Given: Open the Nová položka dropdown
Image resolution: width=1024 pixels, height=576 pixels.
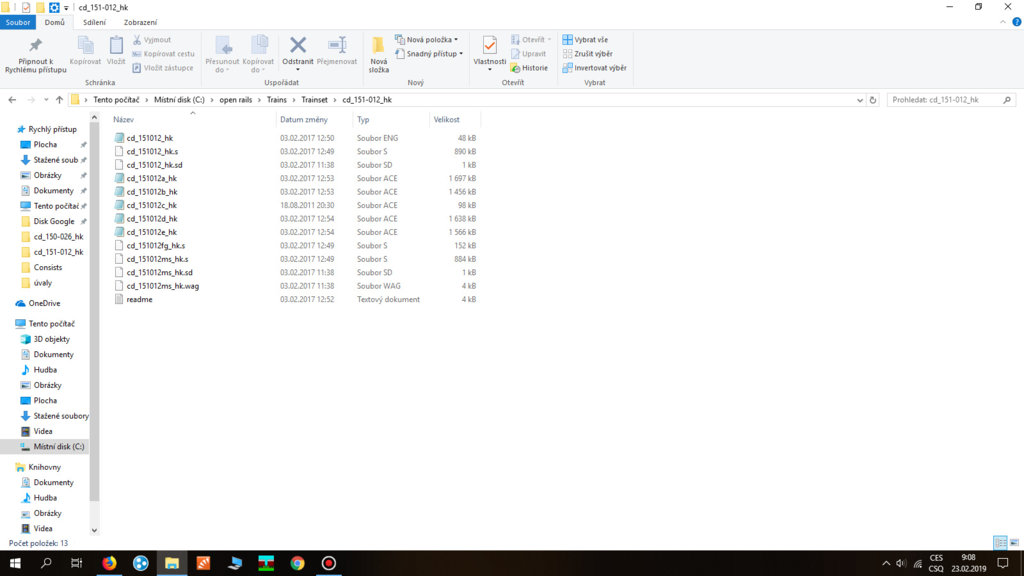Looking at the screenshot, I should [x=427, y=40].
